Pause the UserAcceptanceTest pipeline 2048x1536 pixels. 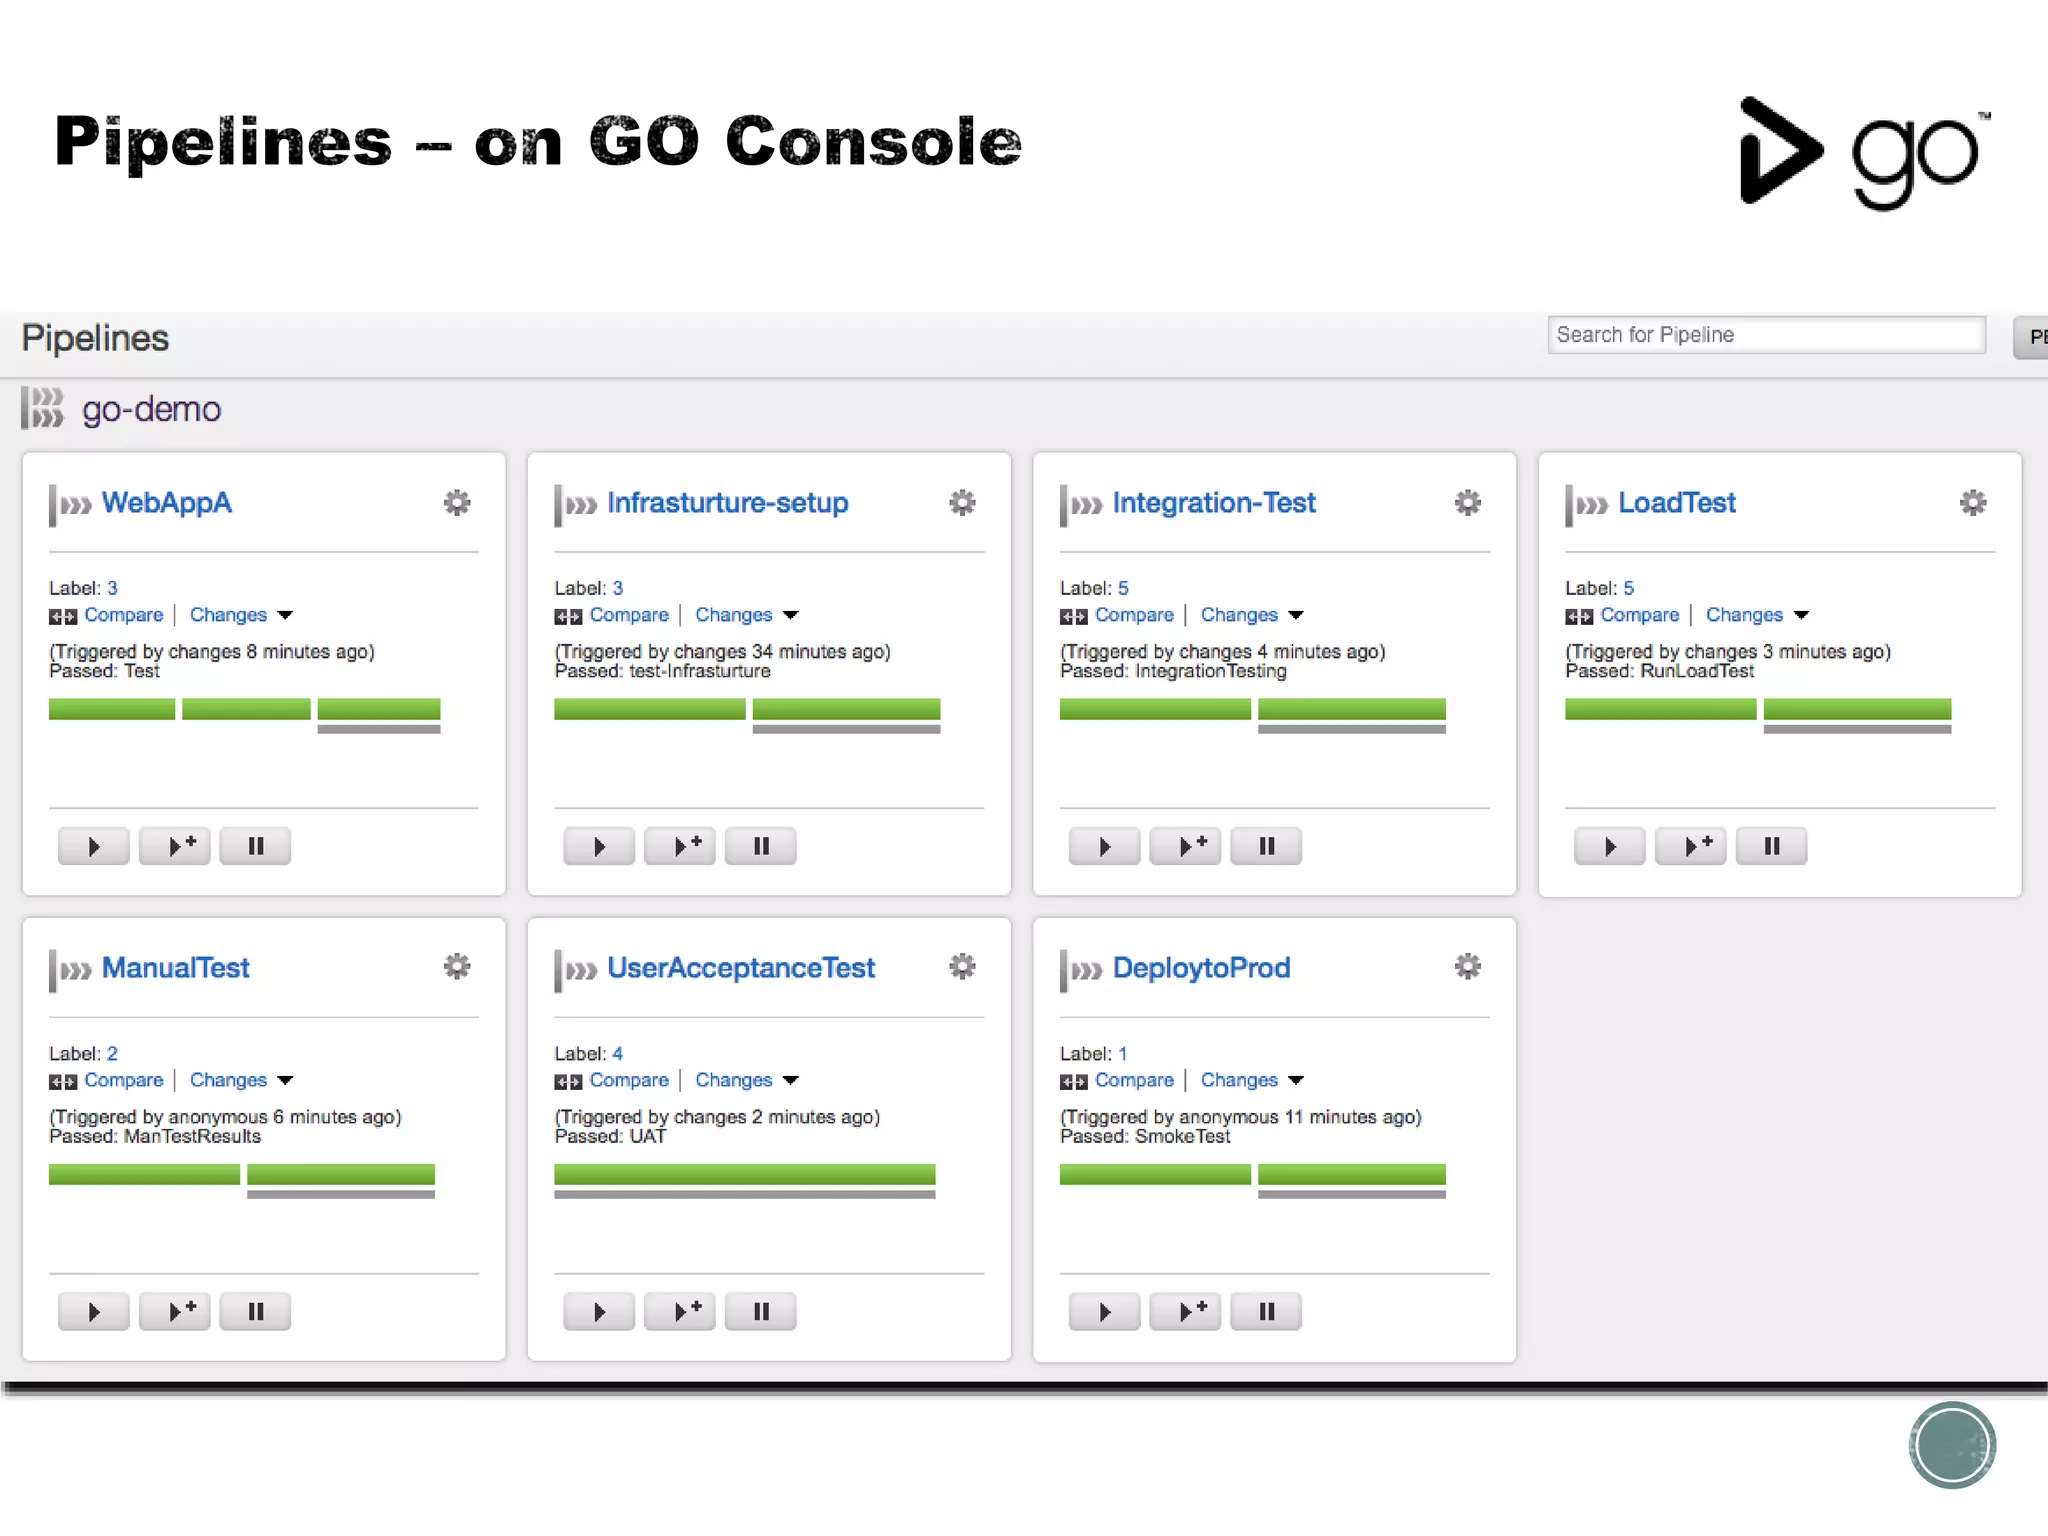pos(760,1311)
